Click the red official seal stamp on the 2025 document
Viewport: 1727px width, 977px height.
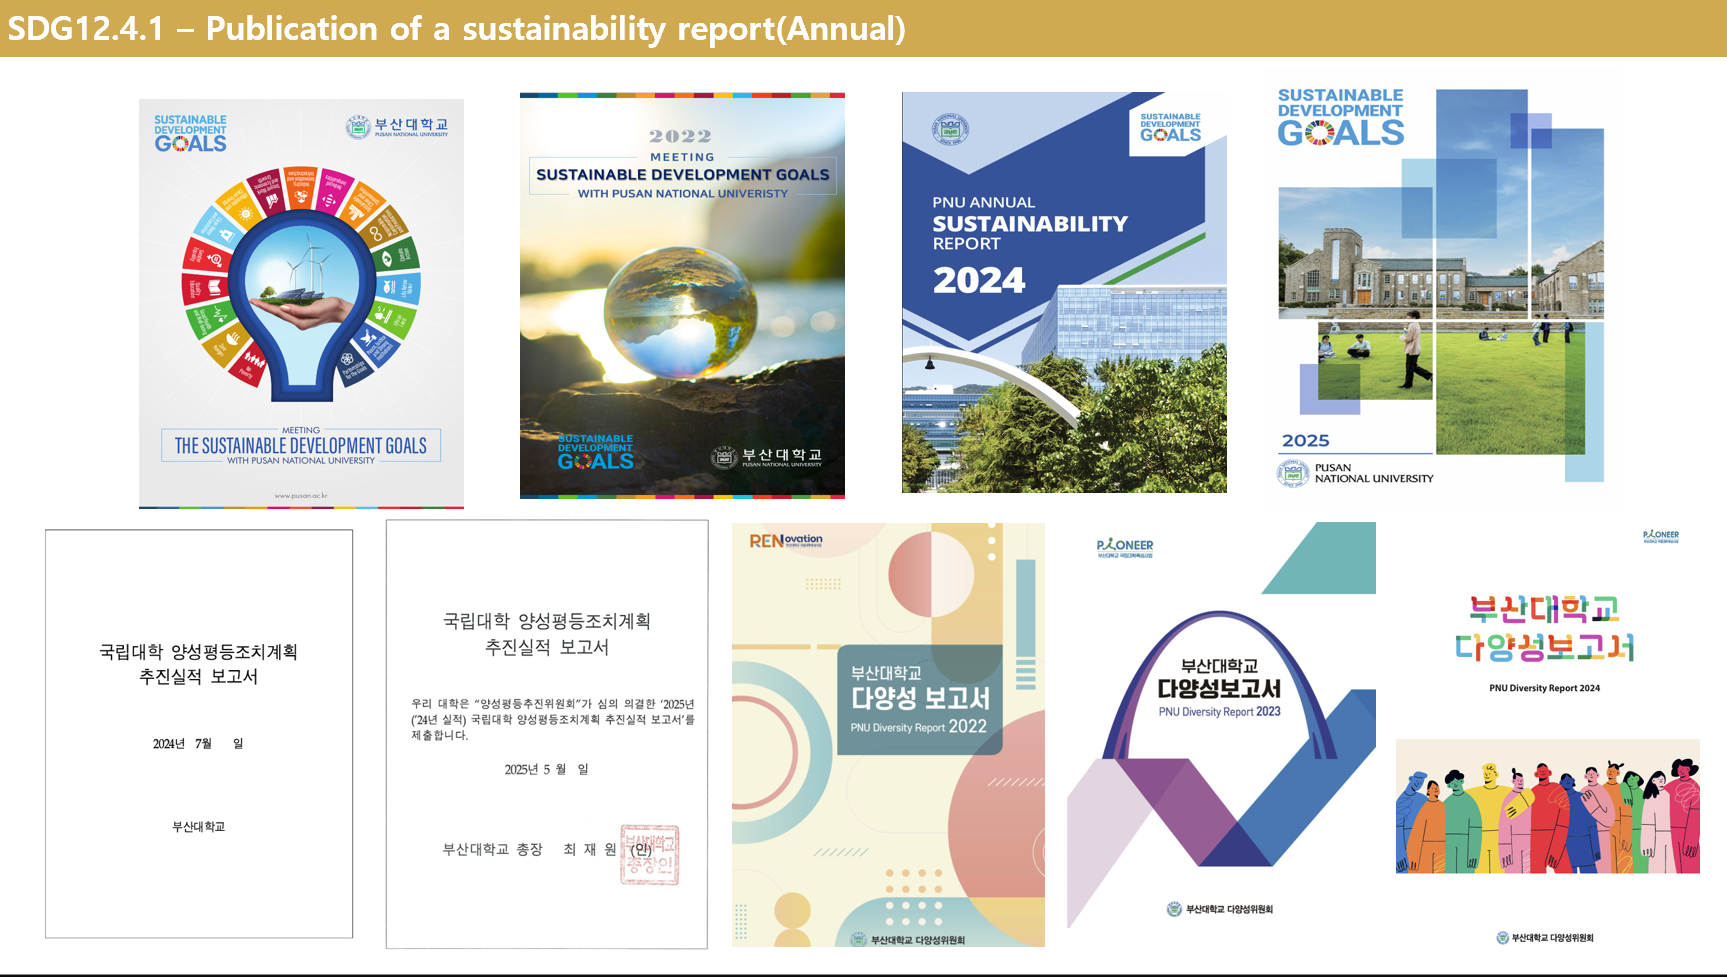point(650,854)
